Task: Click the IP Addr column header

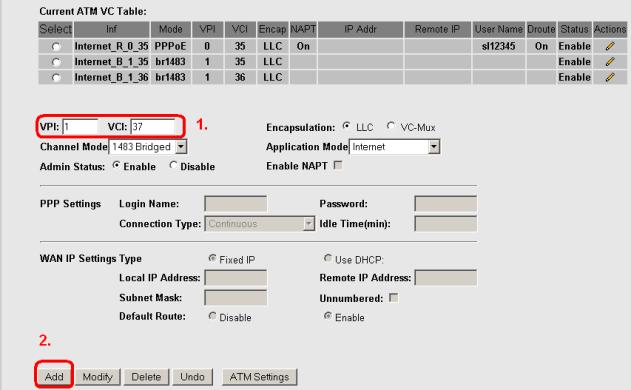Action: coord(360,29)
